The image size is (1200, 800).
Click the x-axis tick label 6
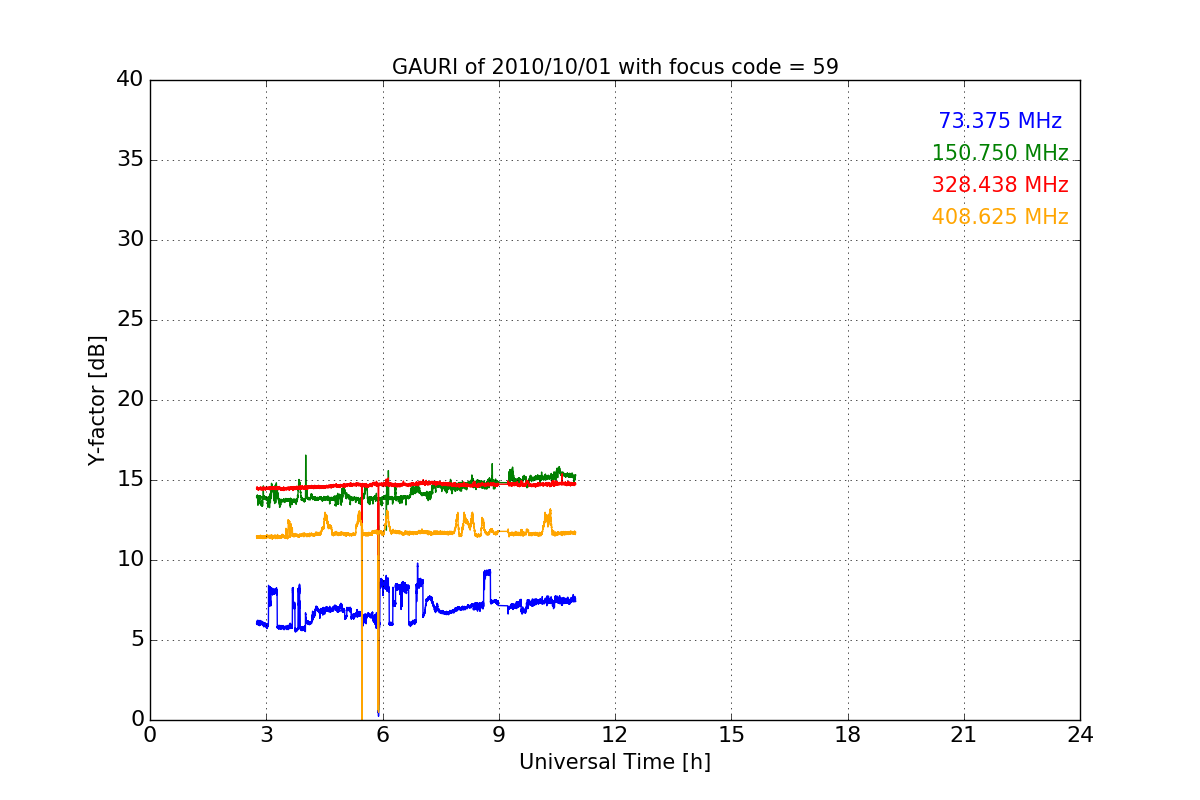tap(383, 734)
